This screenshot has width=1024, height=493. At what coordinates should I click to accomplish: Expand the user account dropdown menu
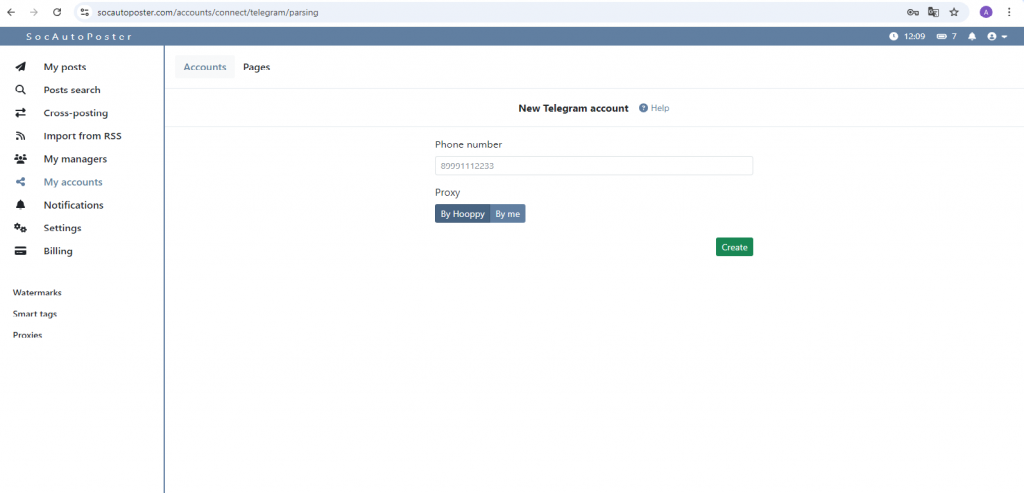click(996, 36)
